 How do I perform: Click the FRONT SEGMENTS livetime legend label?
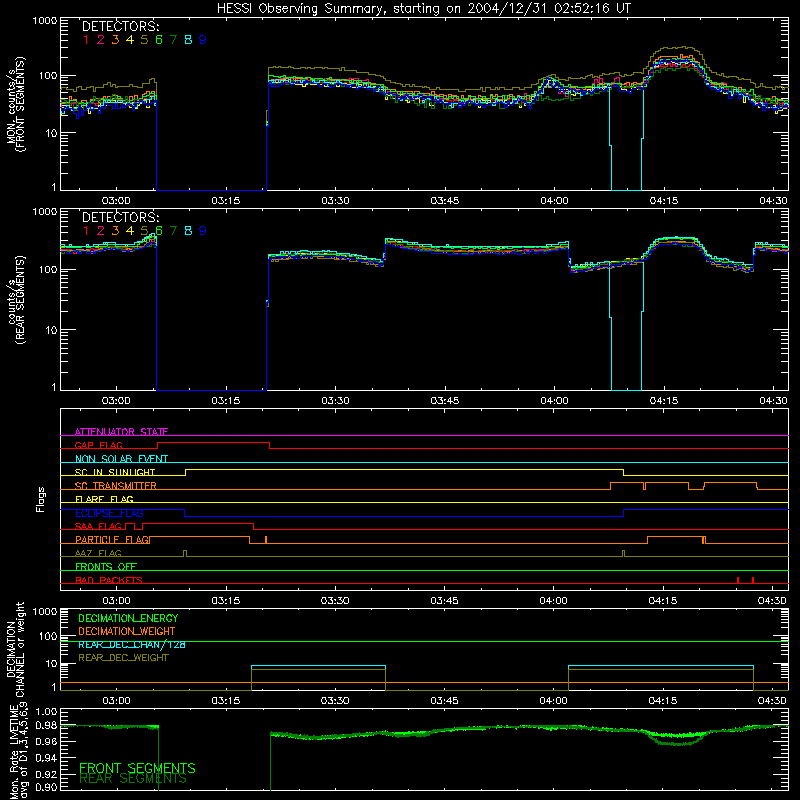click(137, 768)
